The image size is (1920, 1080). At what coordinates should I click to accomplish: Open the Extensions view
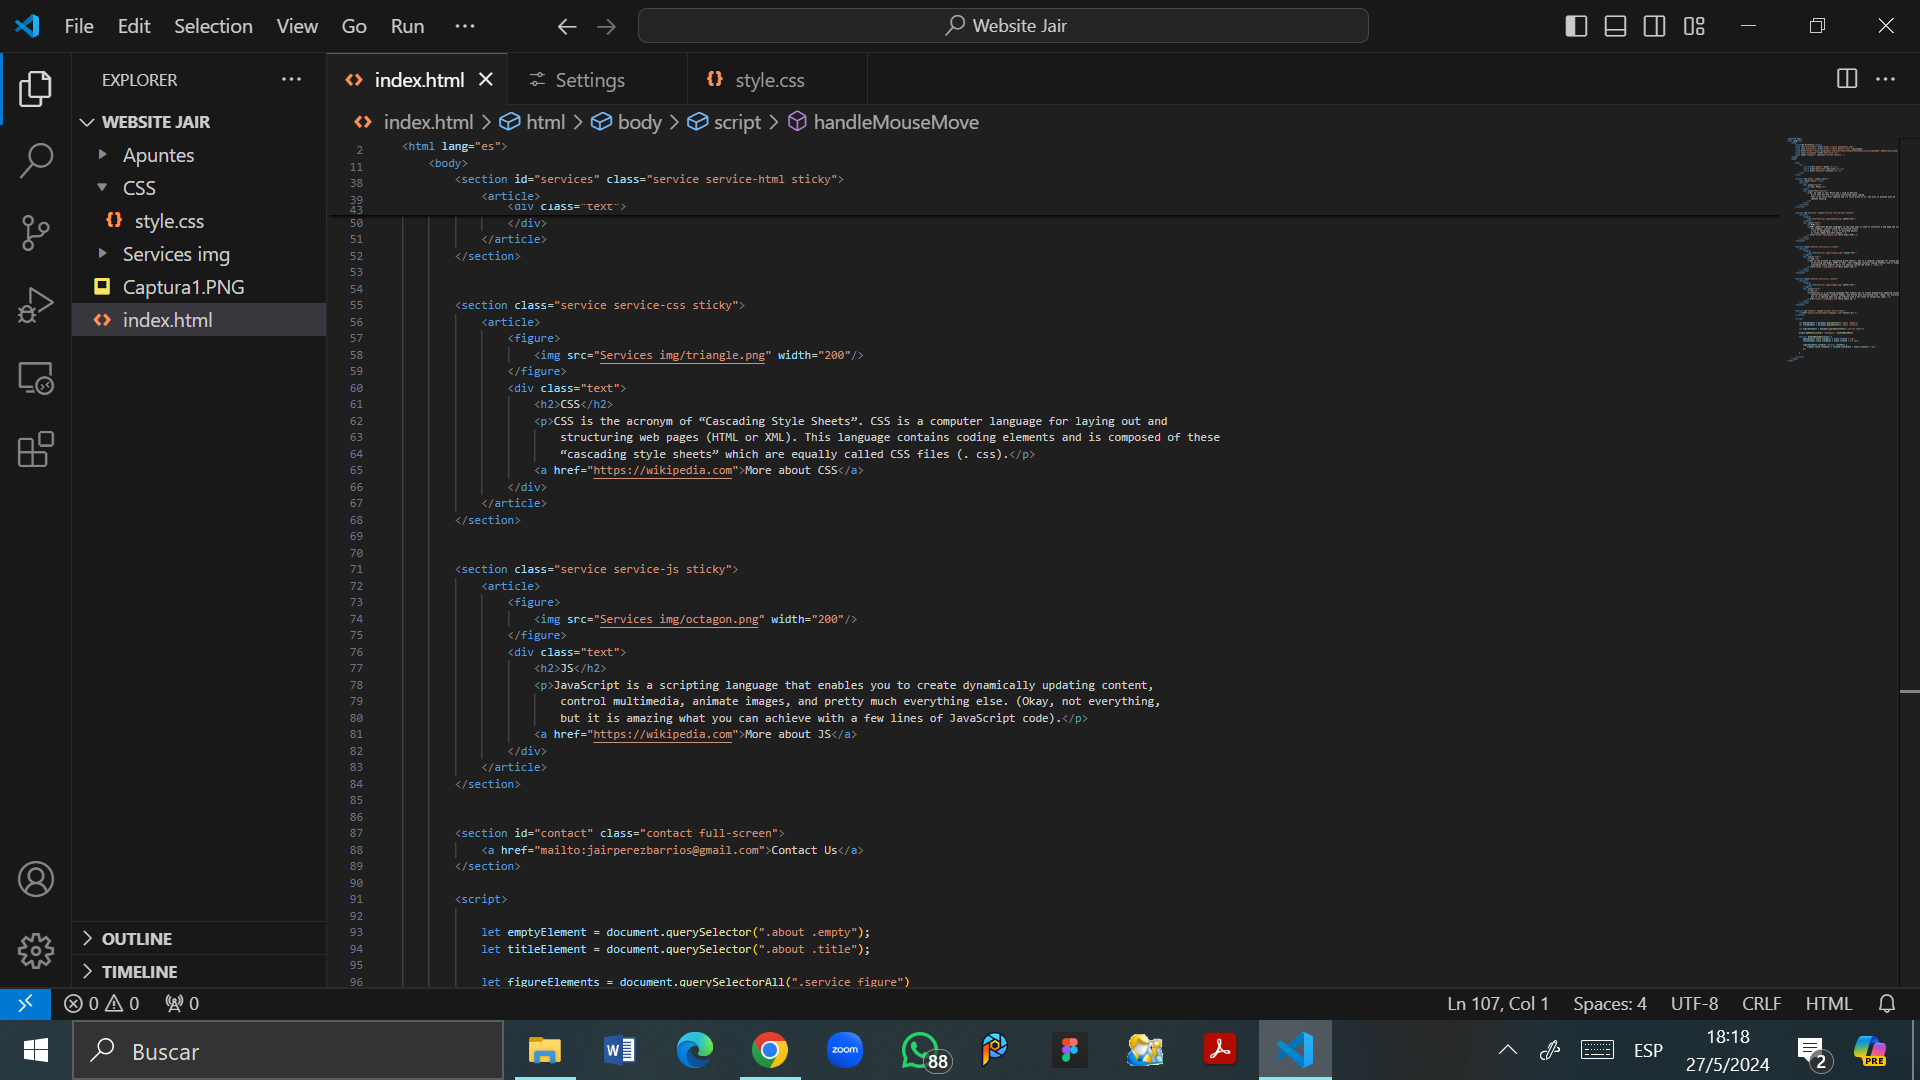coord(36,450)
